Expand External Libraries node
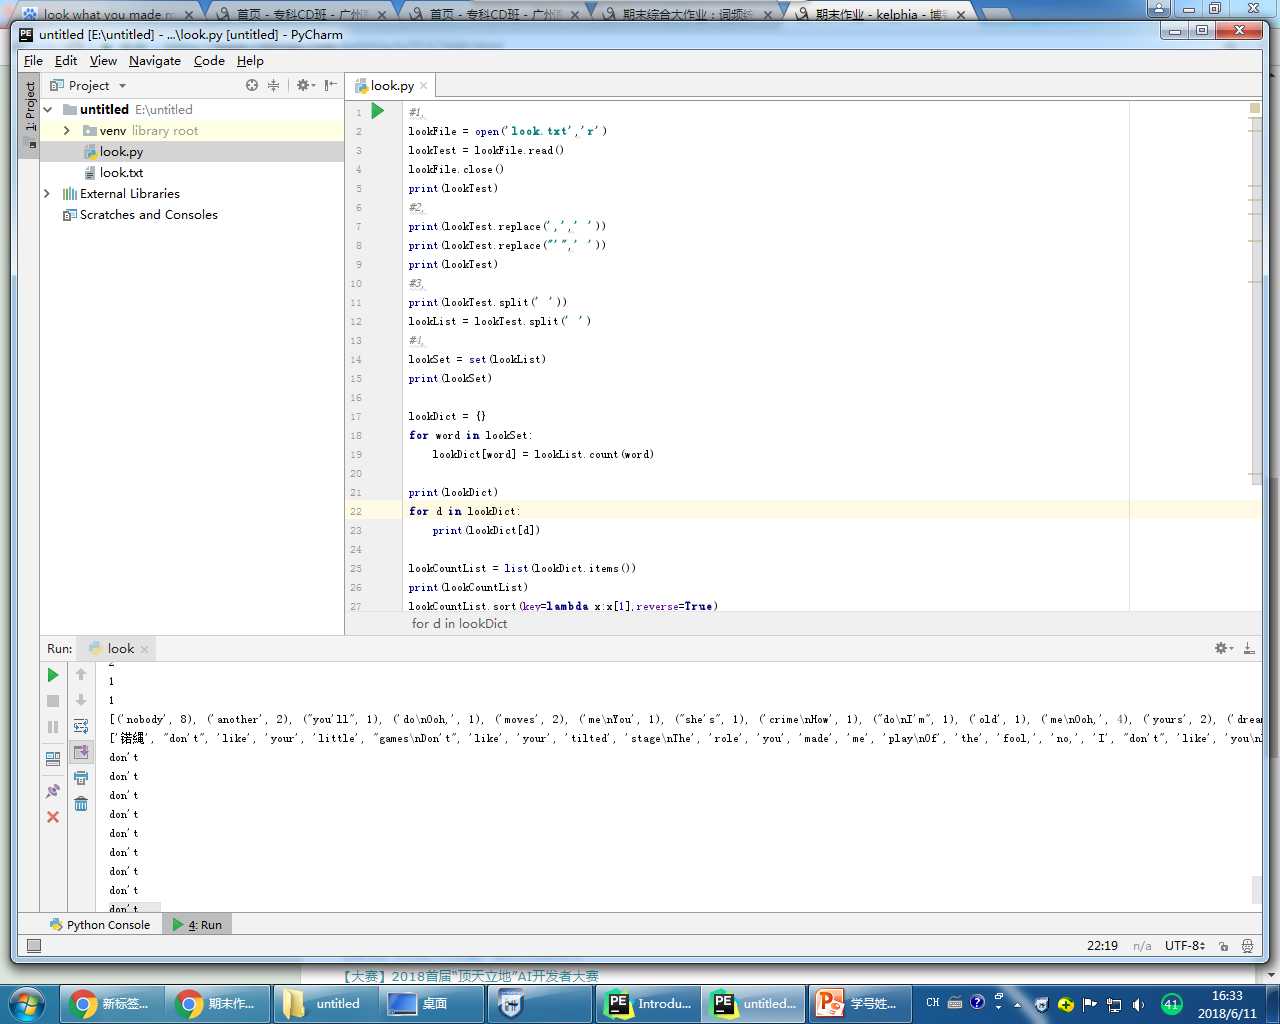The height and width of the screenshot is (1024, 1280). tap(47, 194)
